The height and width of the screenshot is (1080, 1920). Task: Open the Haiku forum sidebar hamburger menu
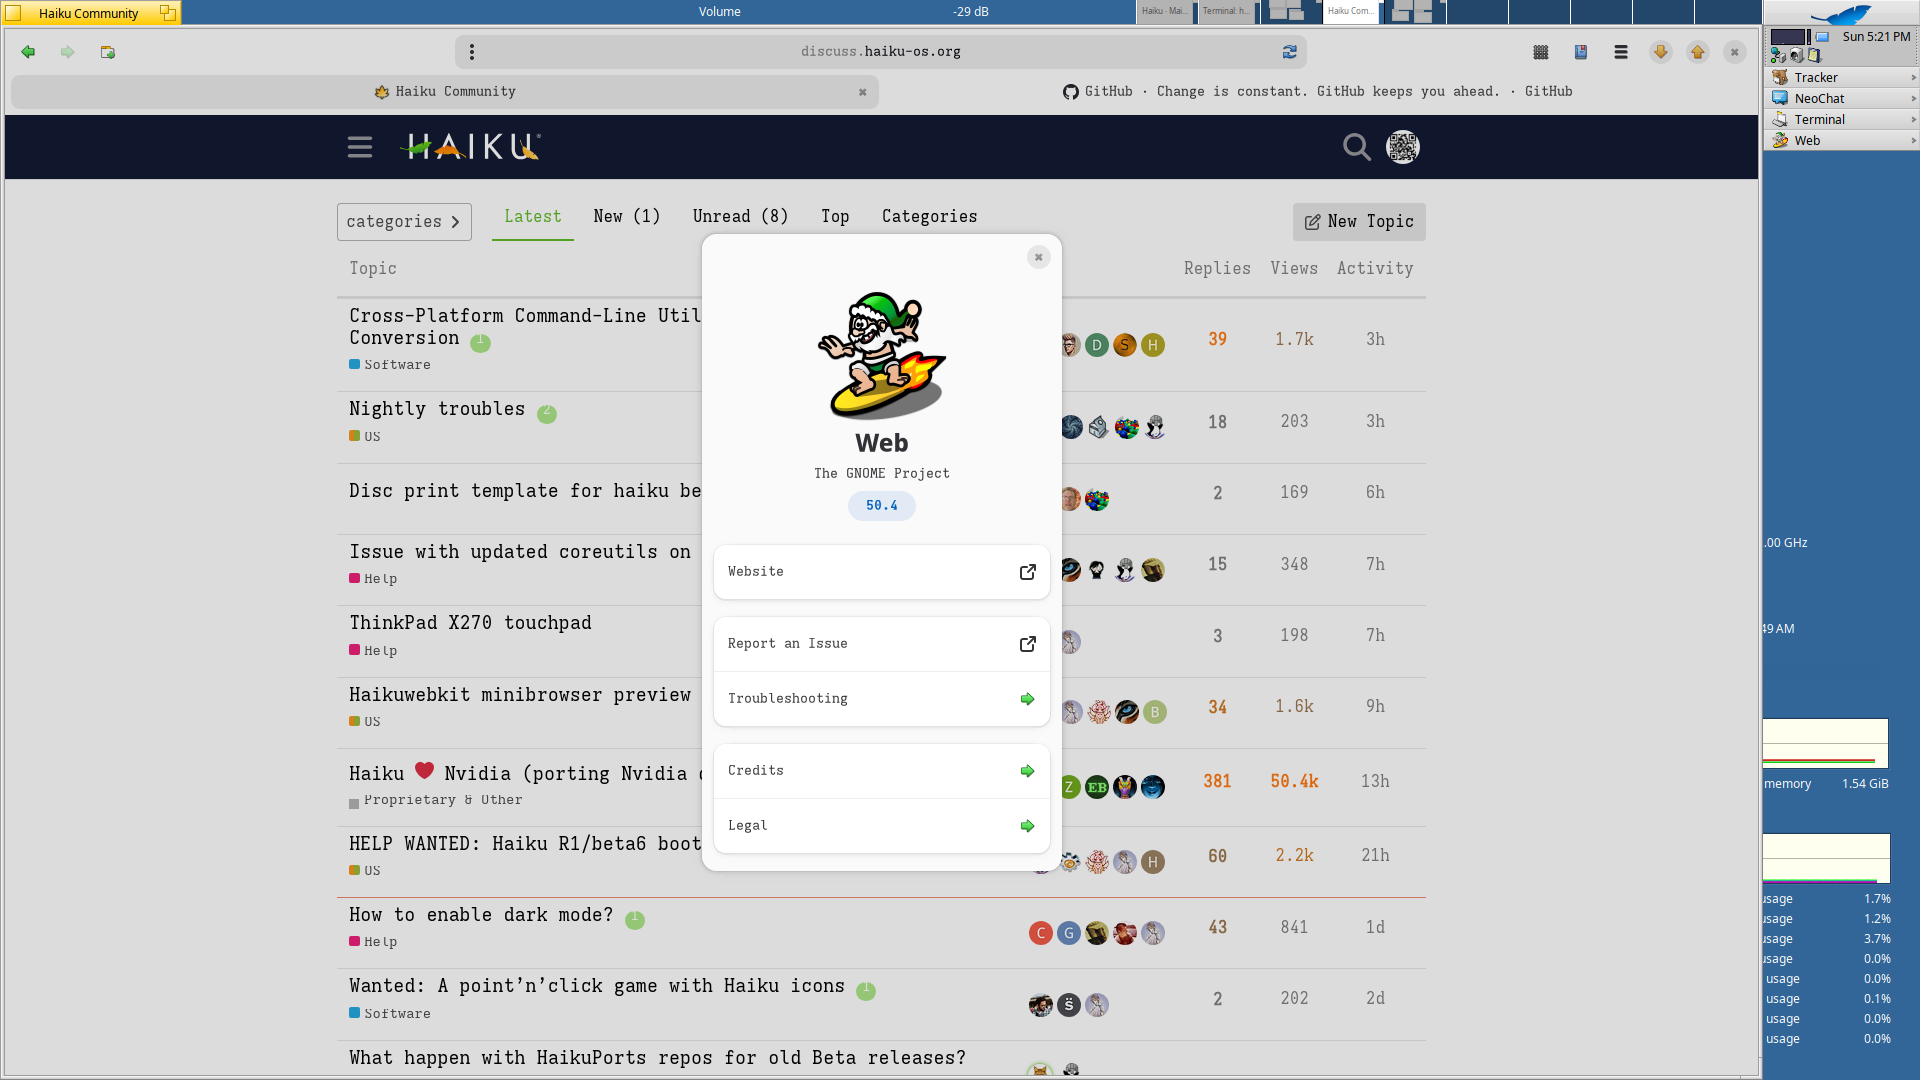click(x=360, y=147)
